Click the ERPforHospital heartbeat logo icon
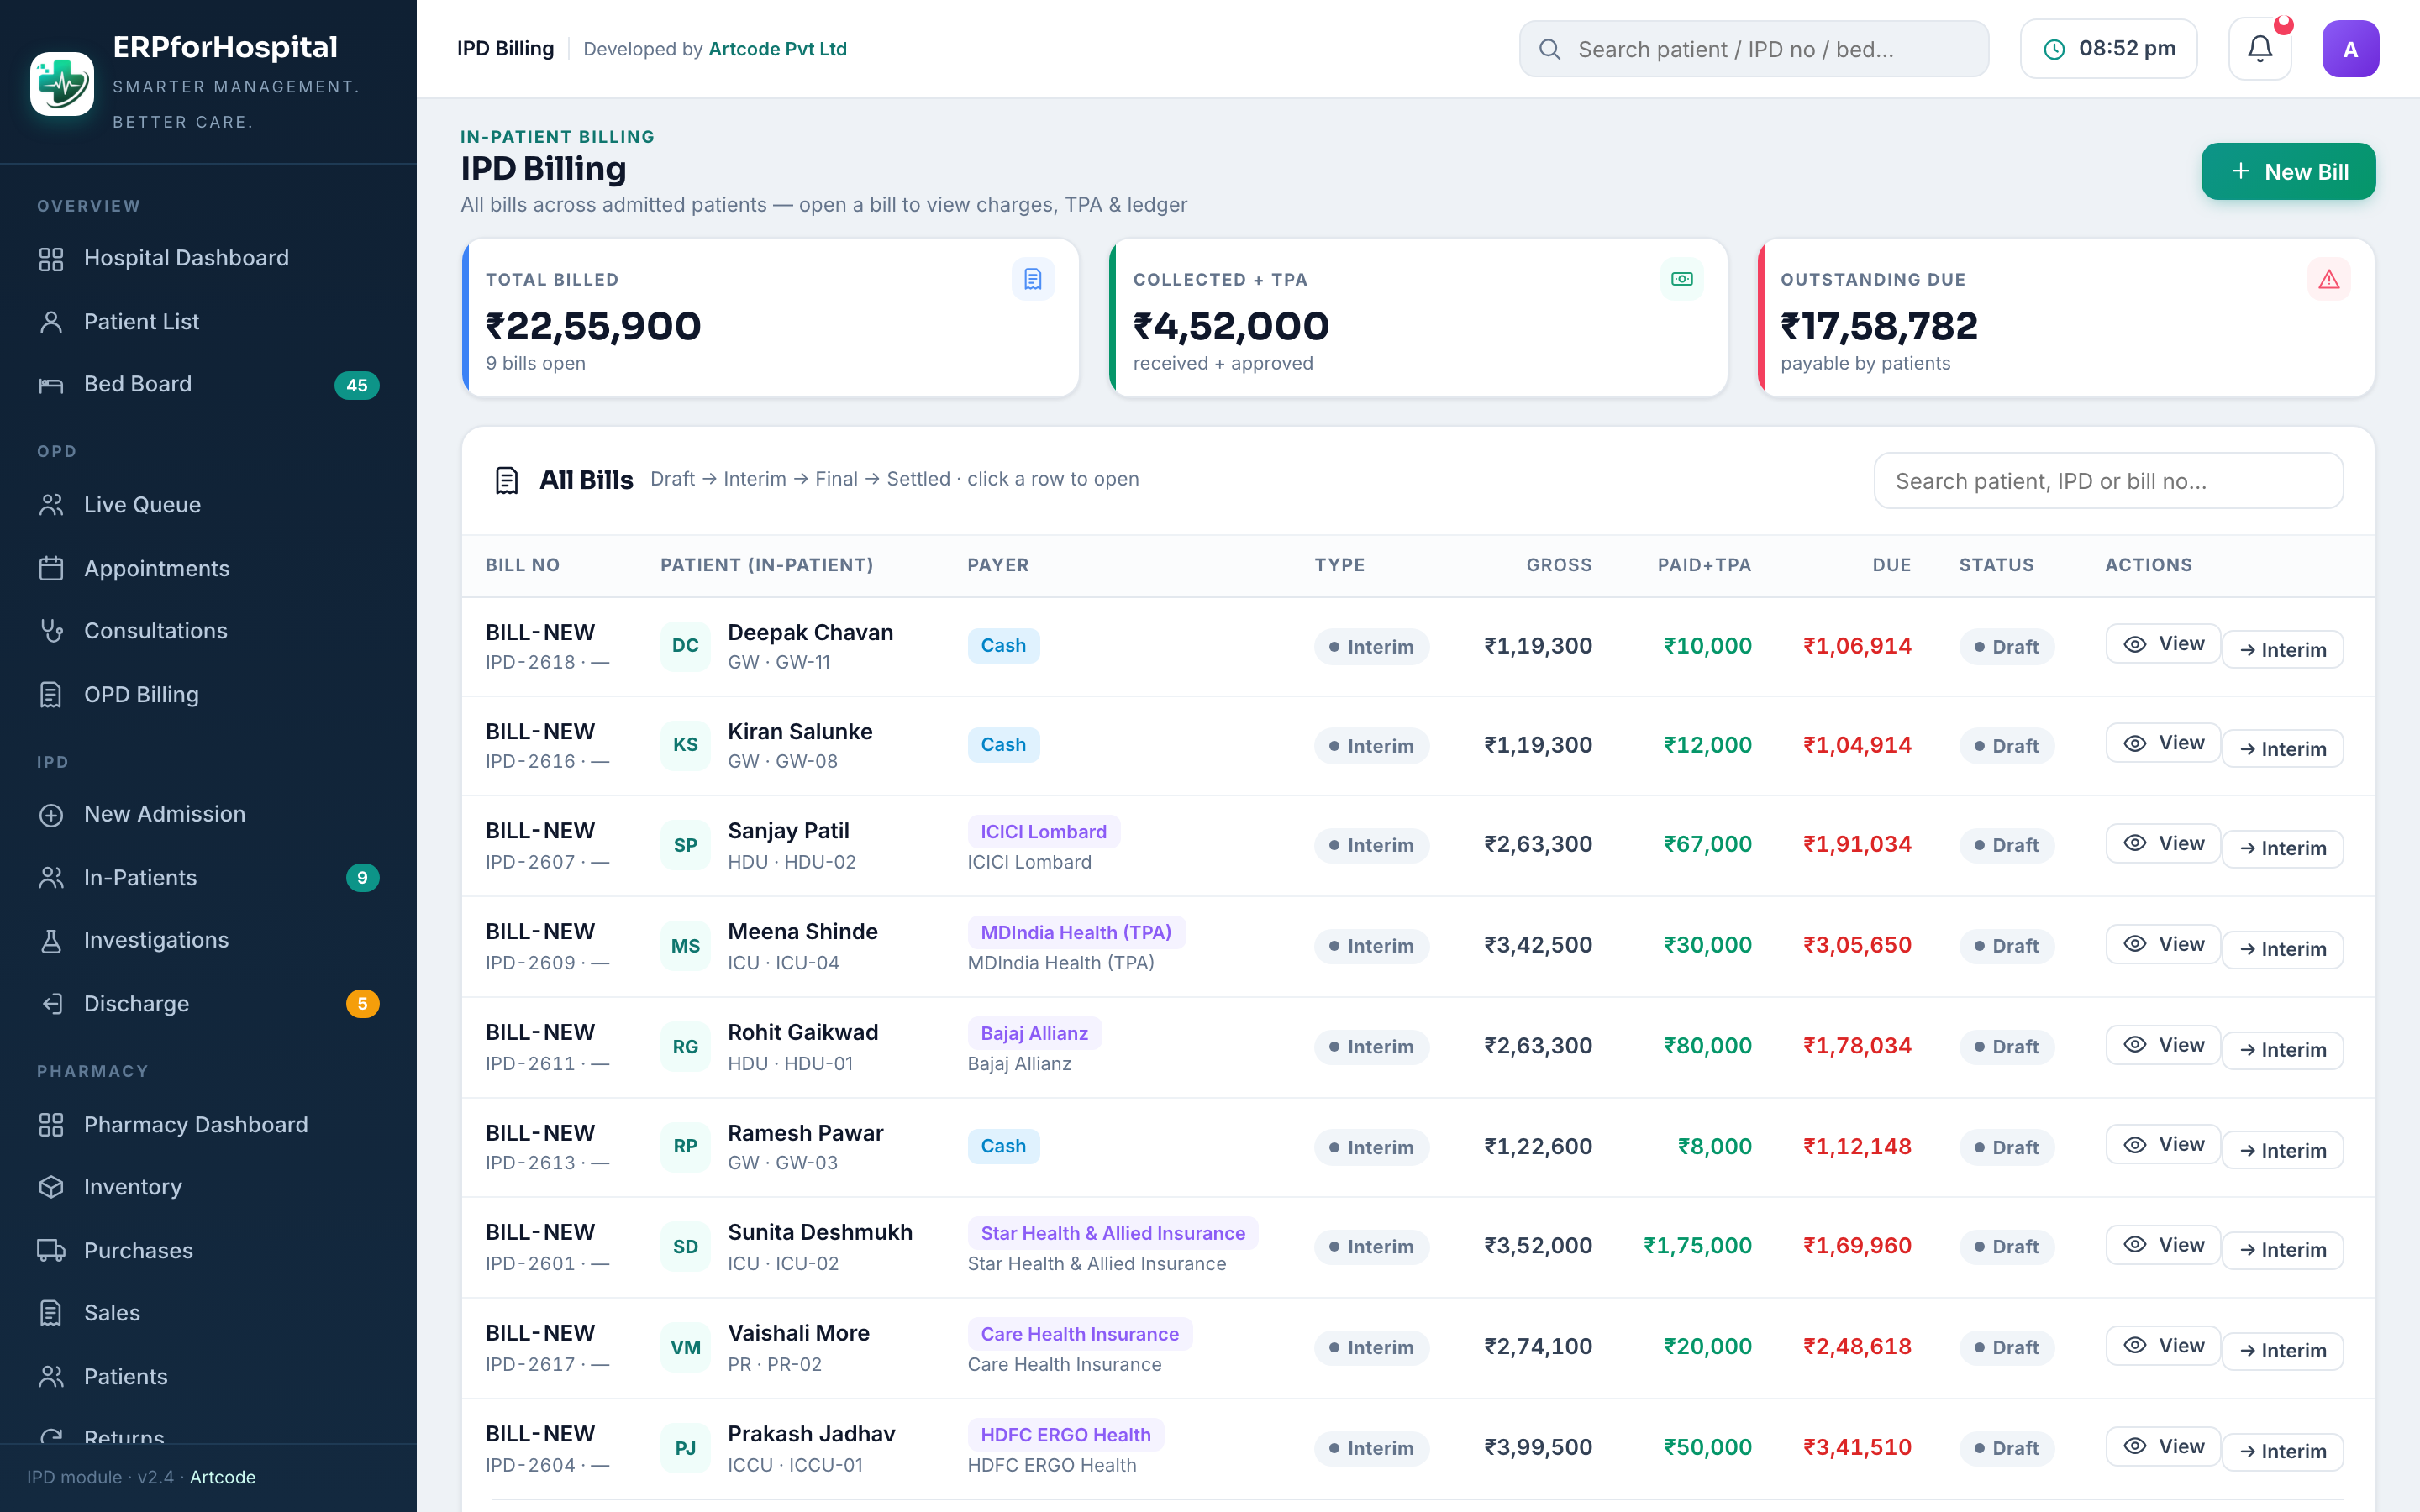Screen dimensions: 2420x1512 (x=62, y=84)
